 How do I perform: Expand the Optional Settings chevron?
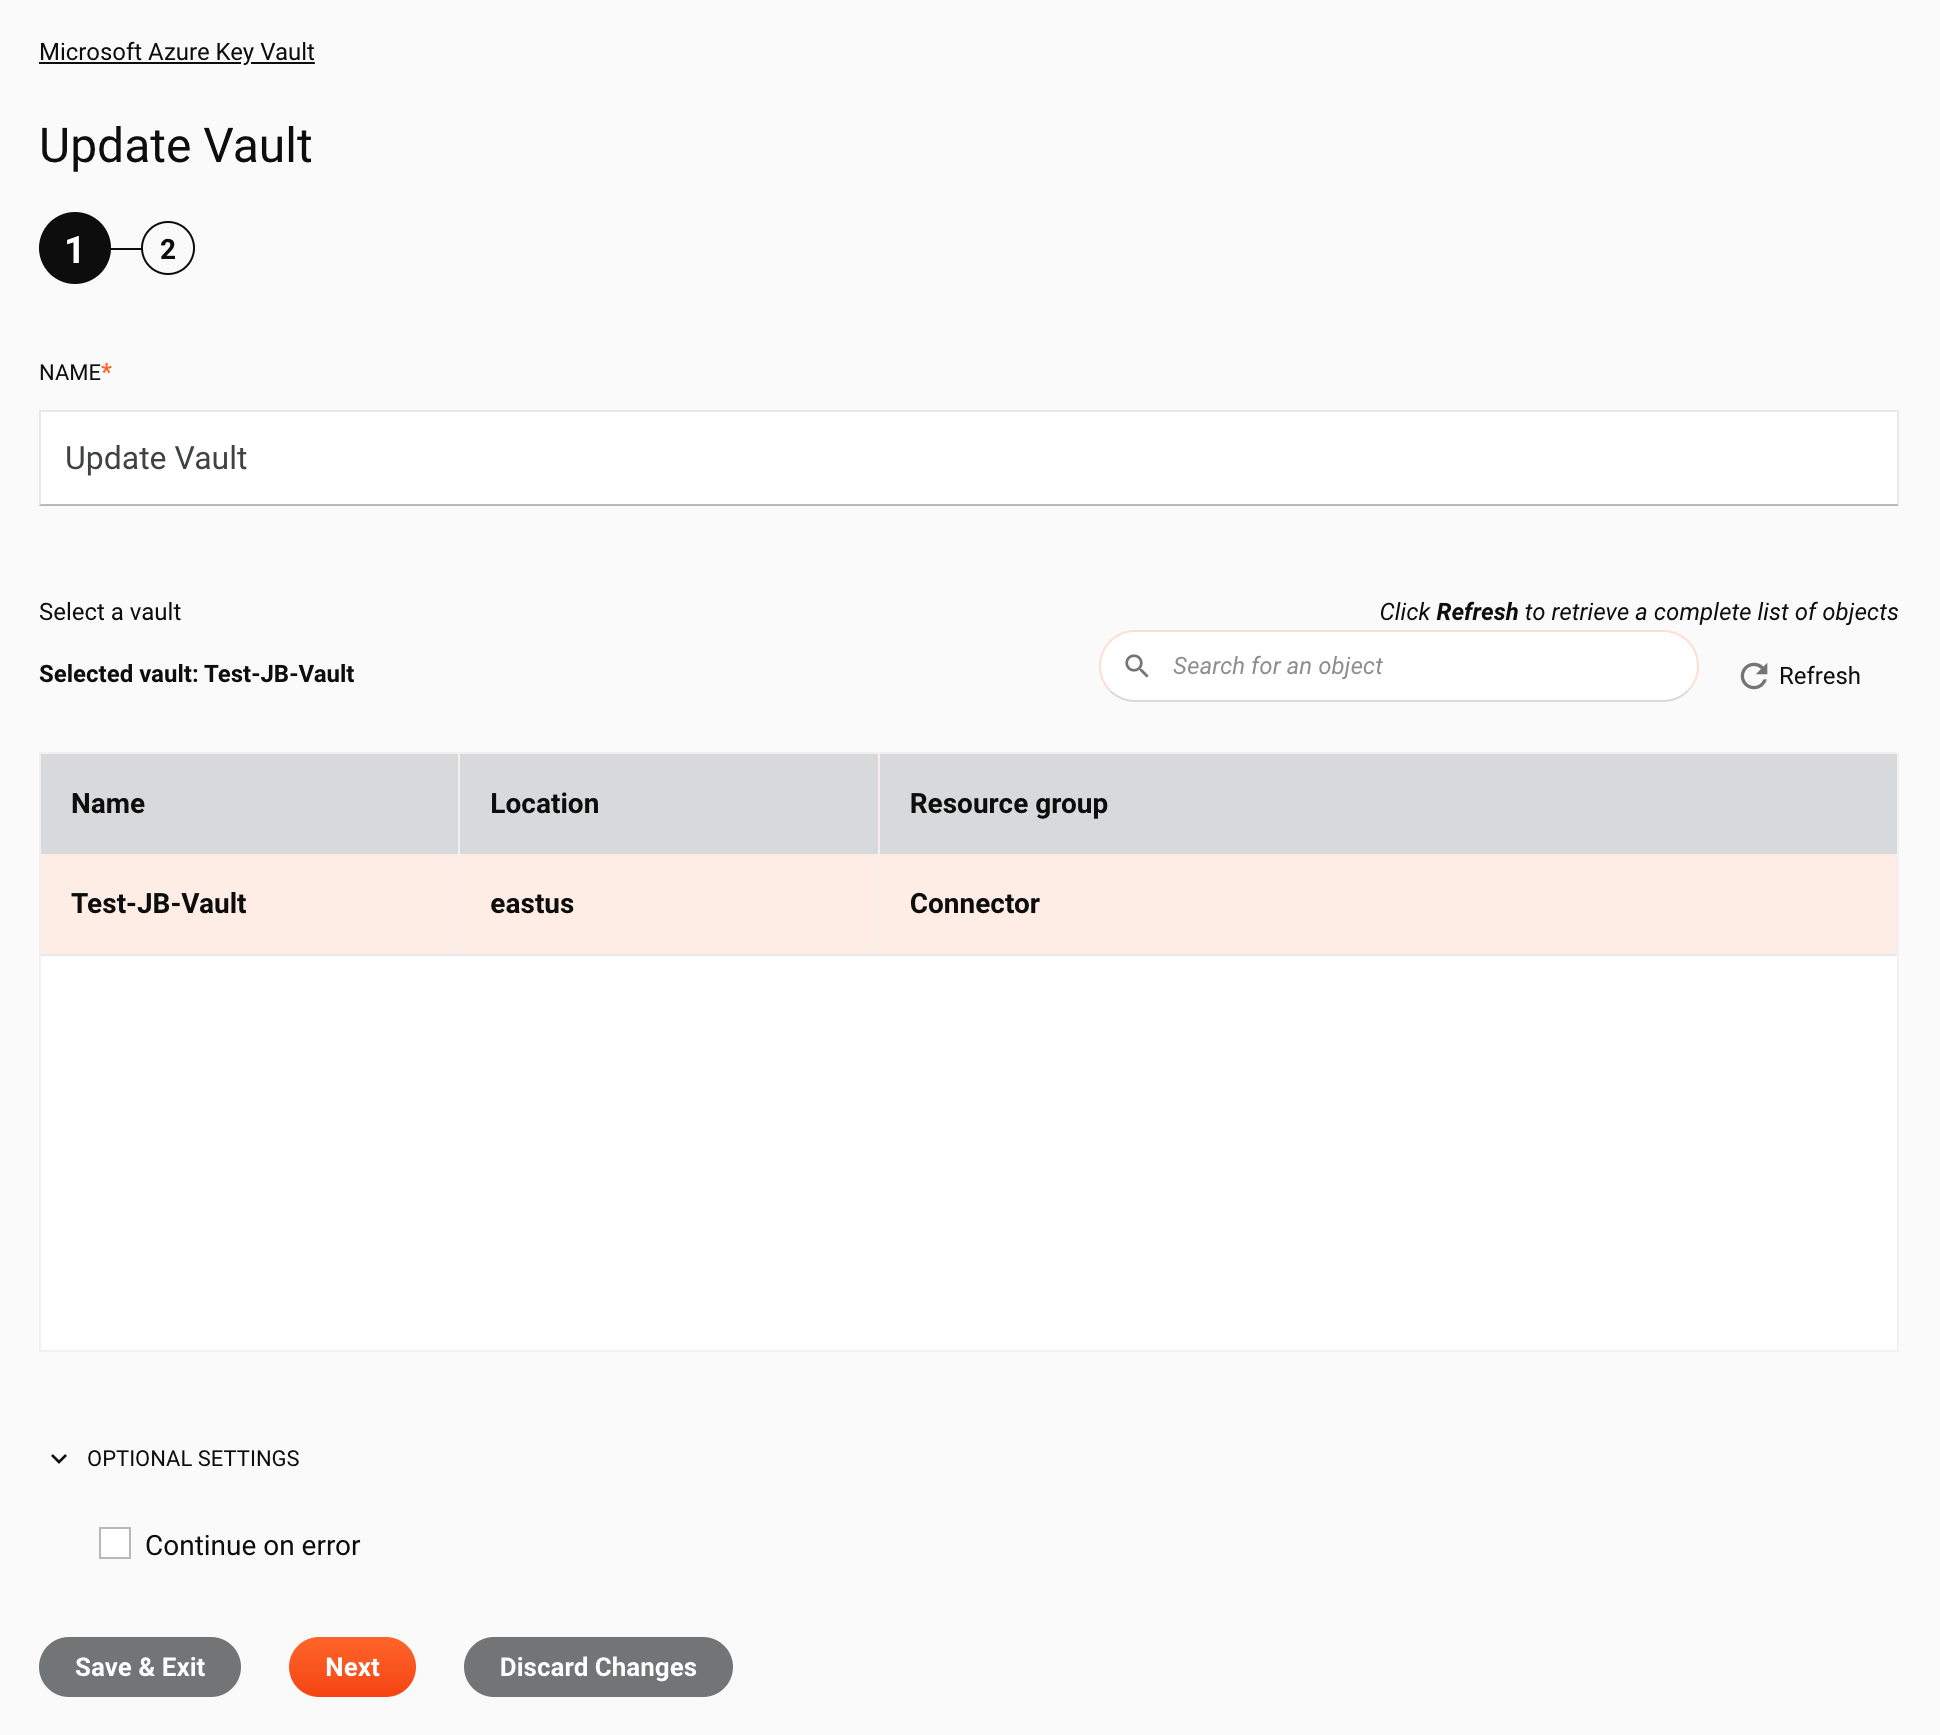coord(59,1459)
